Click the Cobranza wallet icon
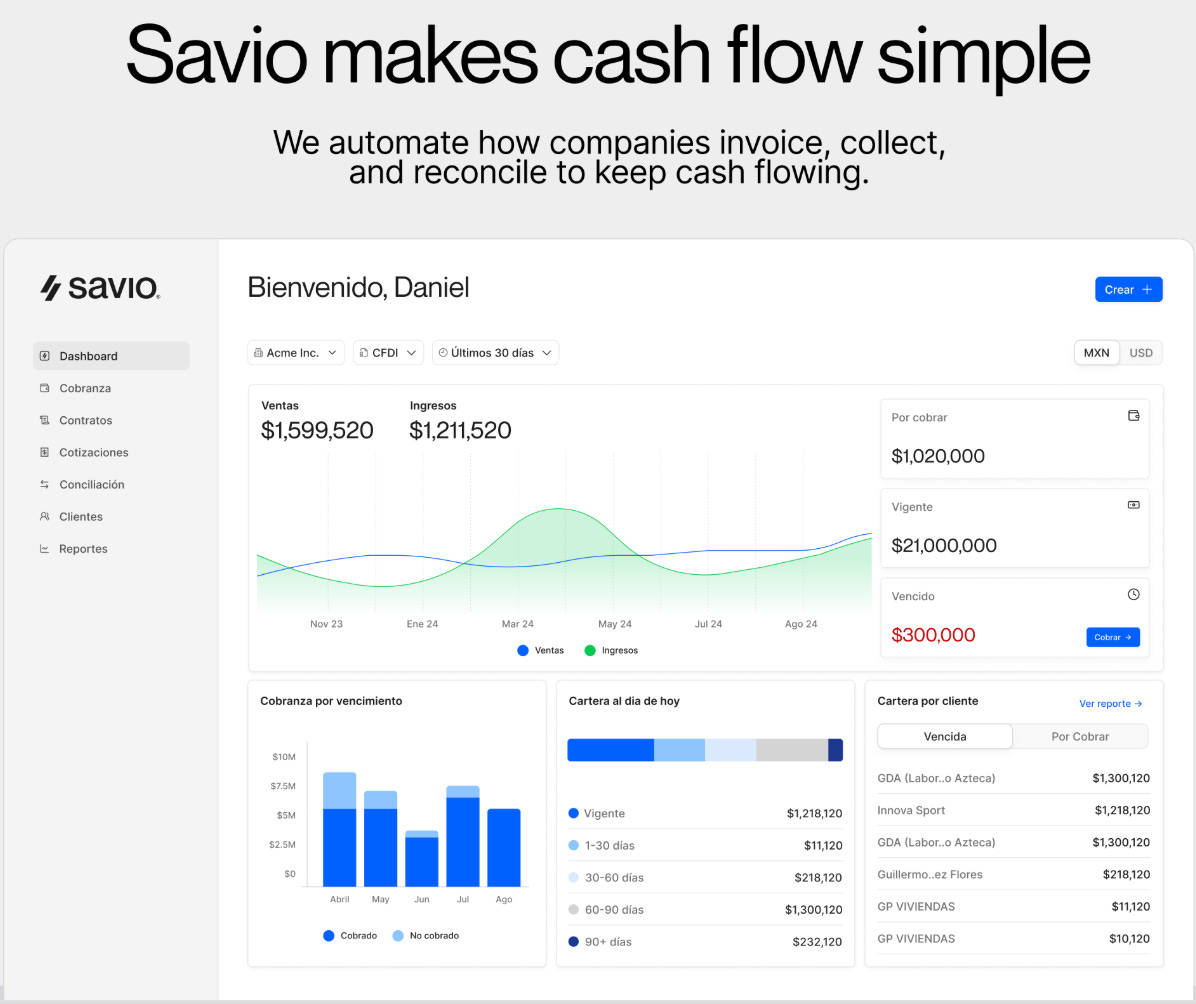 click(44, 388)
